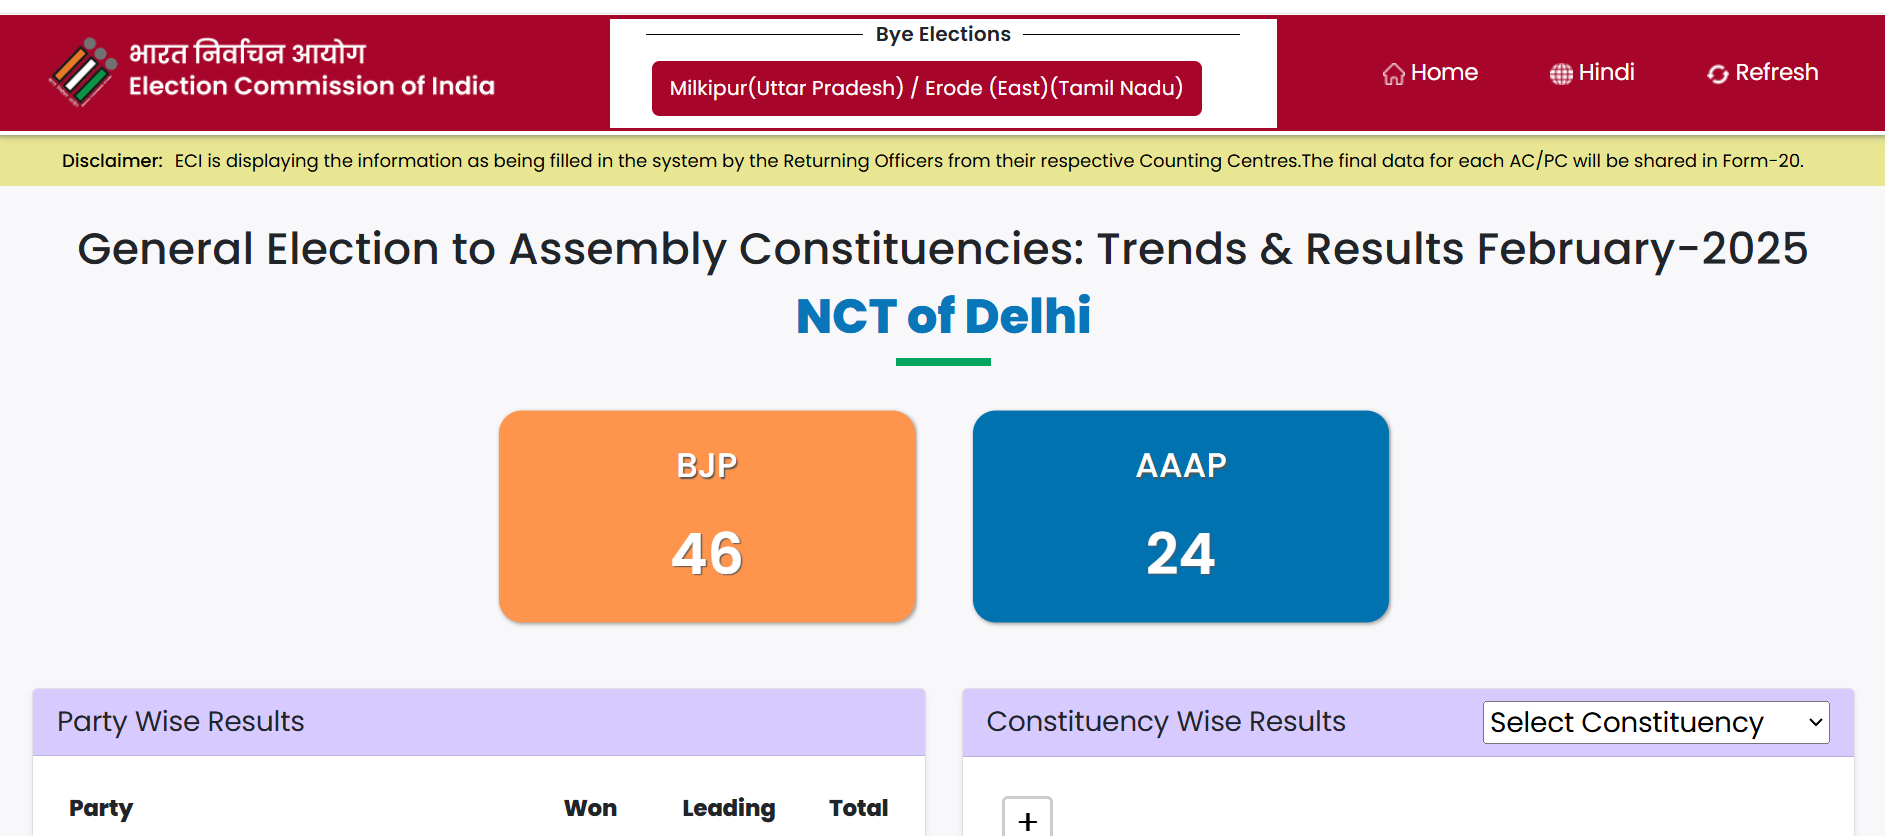
Task: Click the Refresh circular arrow icon
Action: coord(1718,74)
